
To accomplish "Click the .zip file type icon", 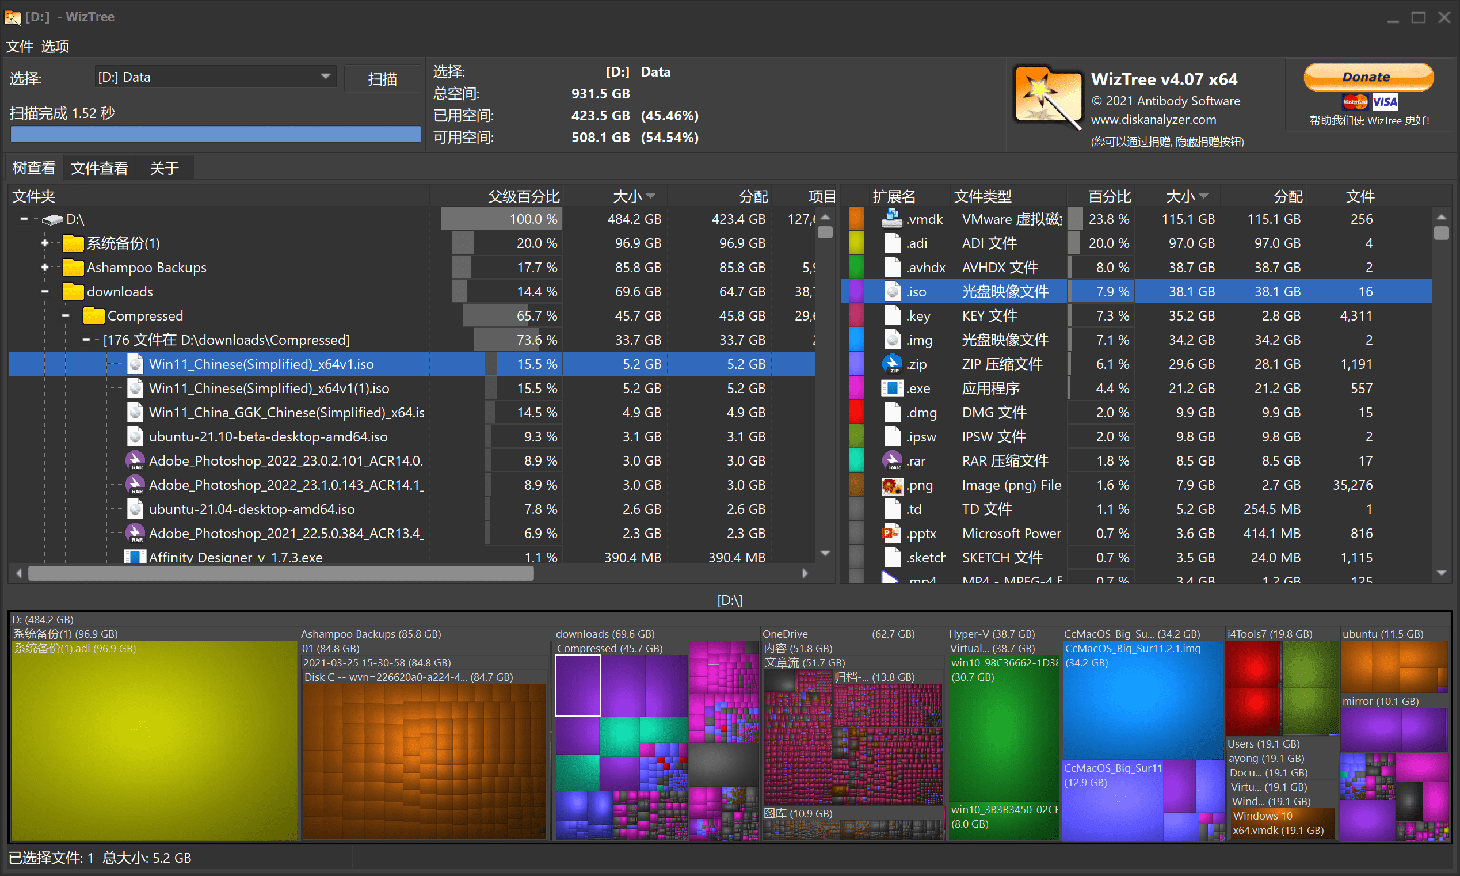I will 892,364.
